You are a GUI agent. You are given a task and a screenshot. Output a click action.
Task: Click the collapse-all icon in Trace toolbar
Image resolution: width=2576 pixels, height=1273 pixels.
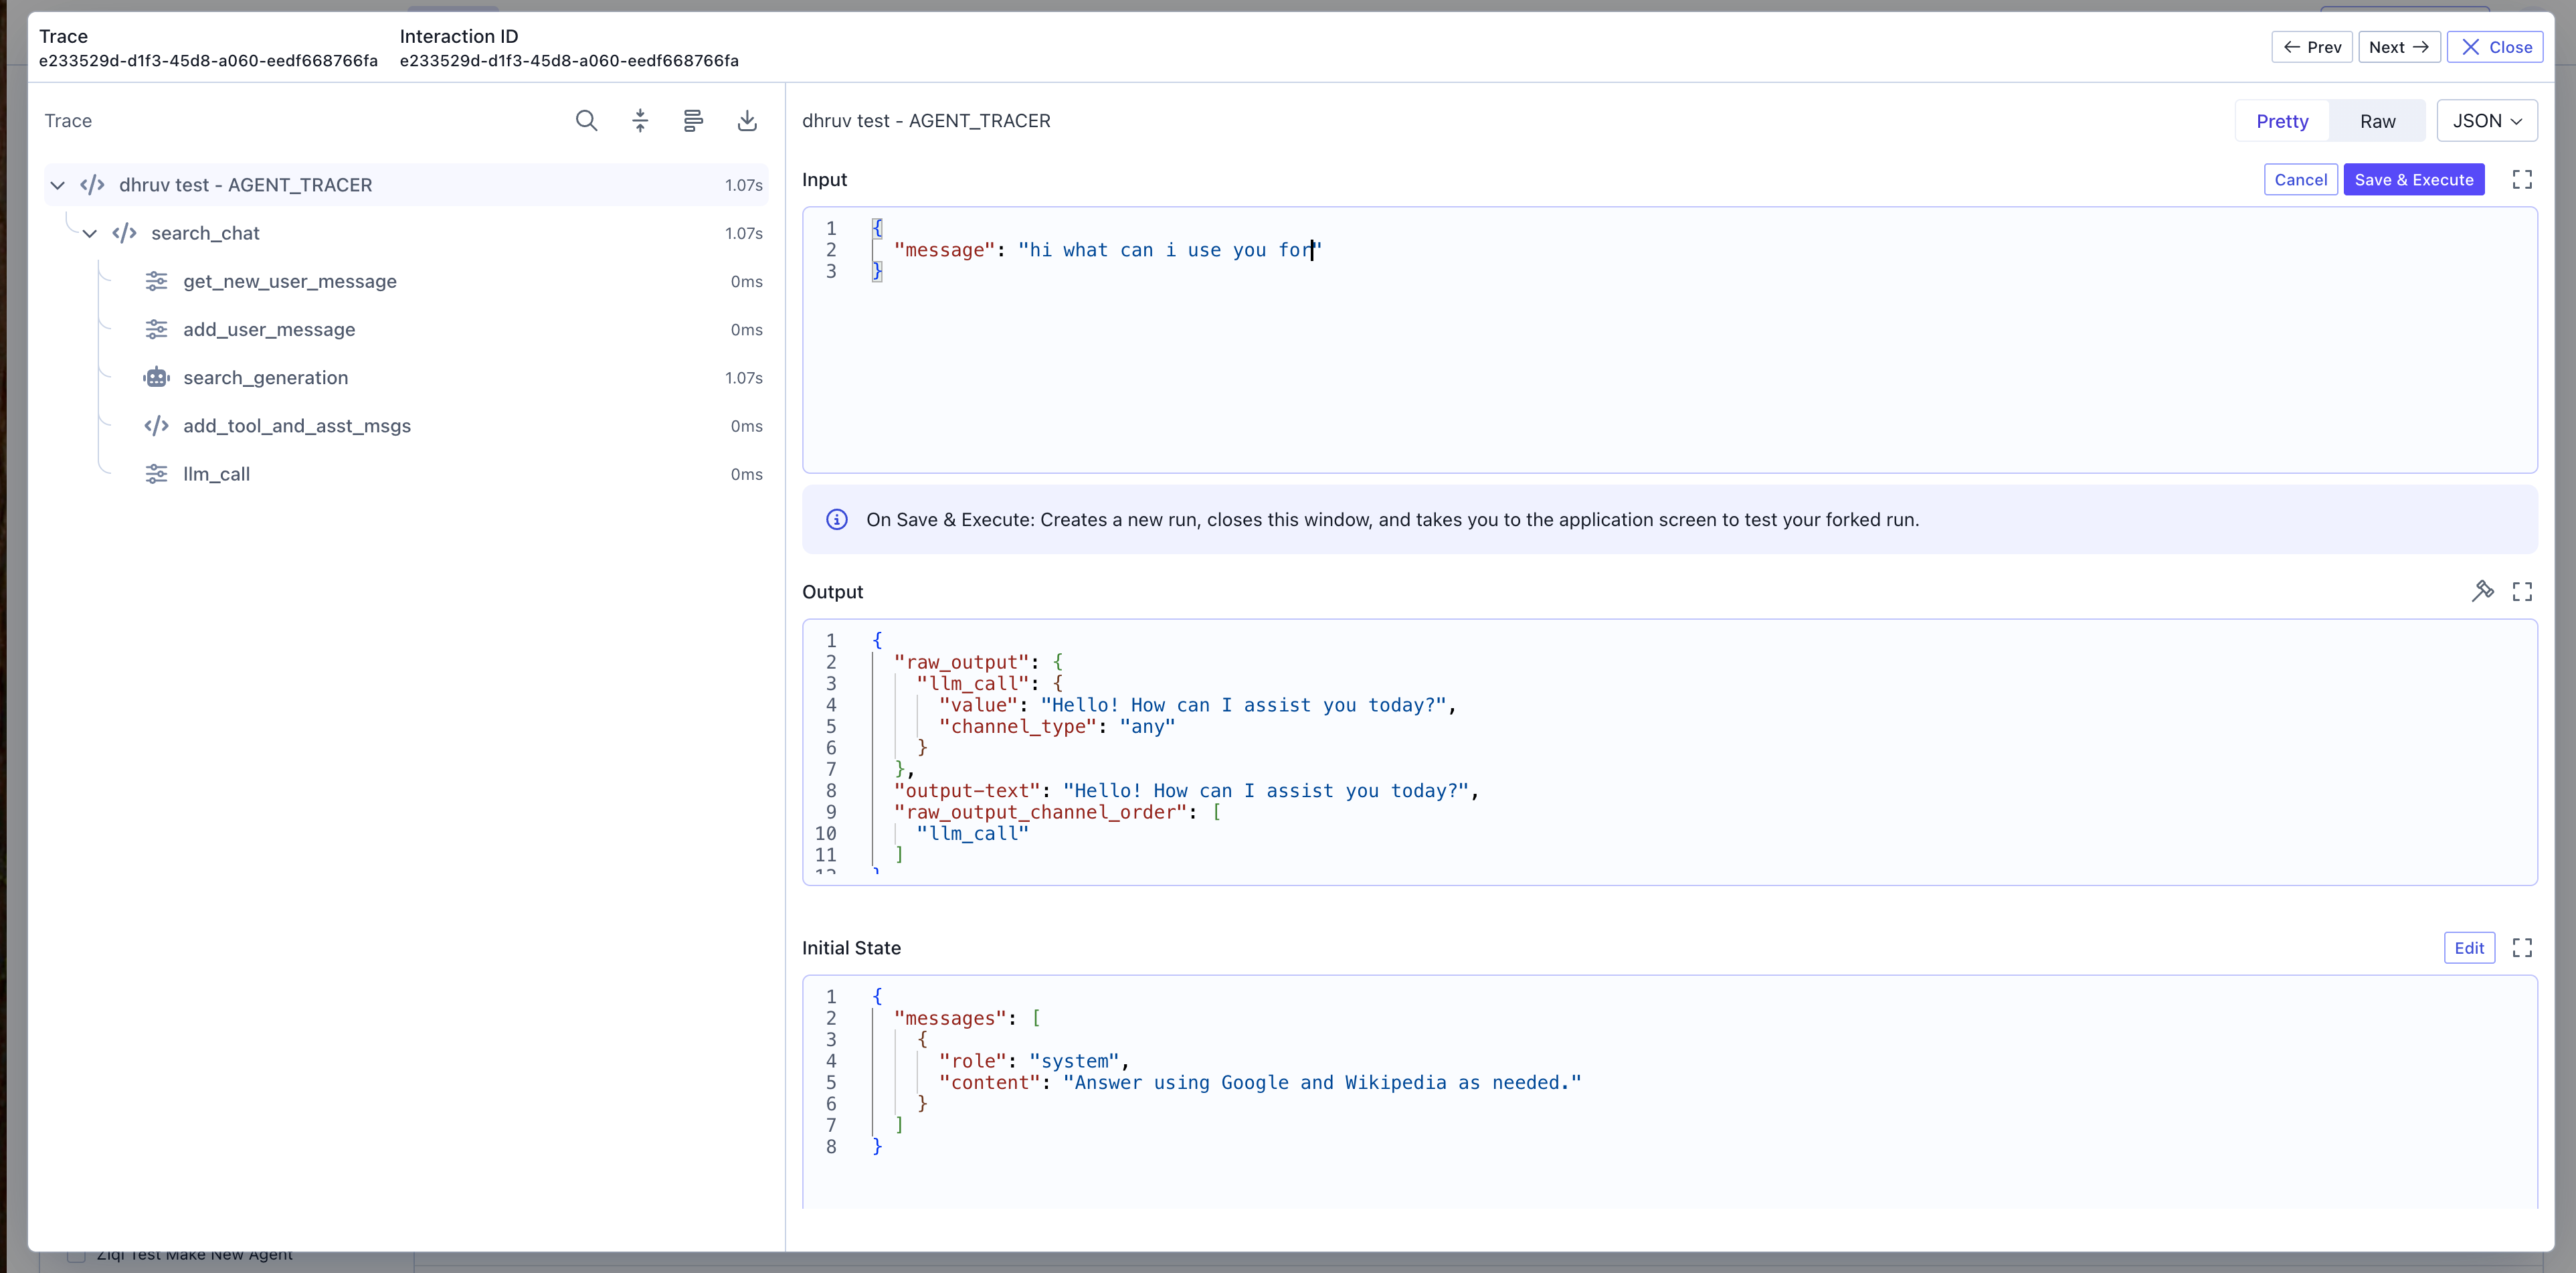[640, 121]
